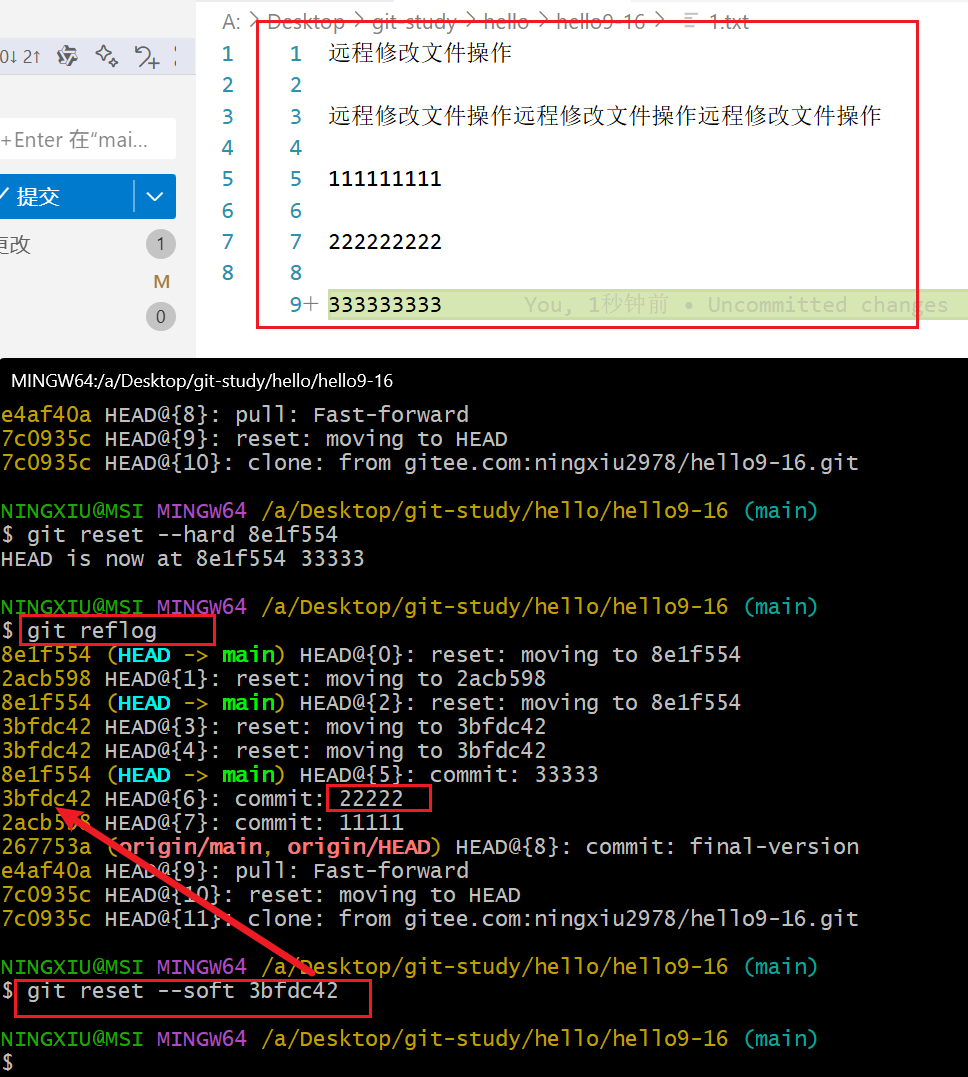The height and width of the screenshot is (1077, 968).
Task: Select the git-study breadcrumb segment
Action: coord(413,21)
